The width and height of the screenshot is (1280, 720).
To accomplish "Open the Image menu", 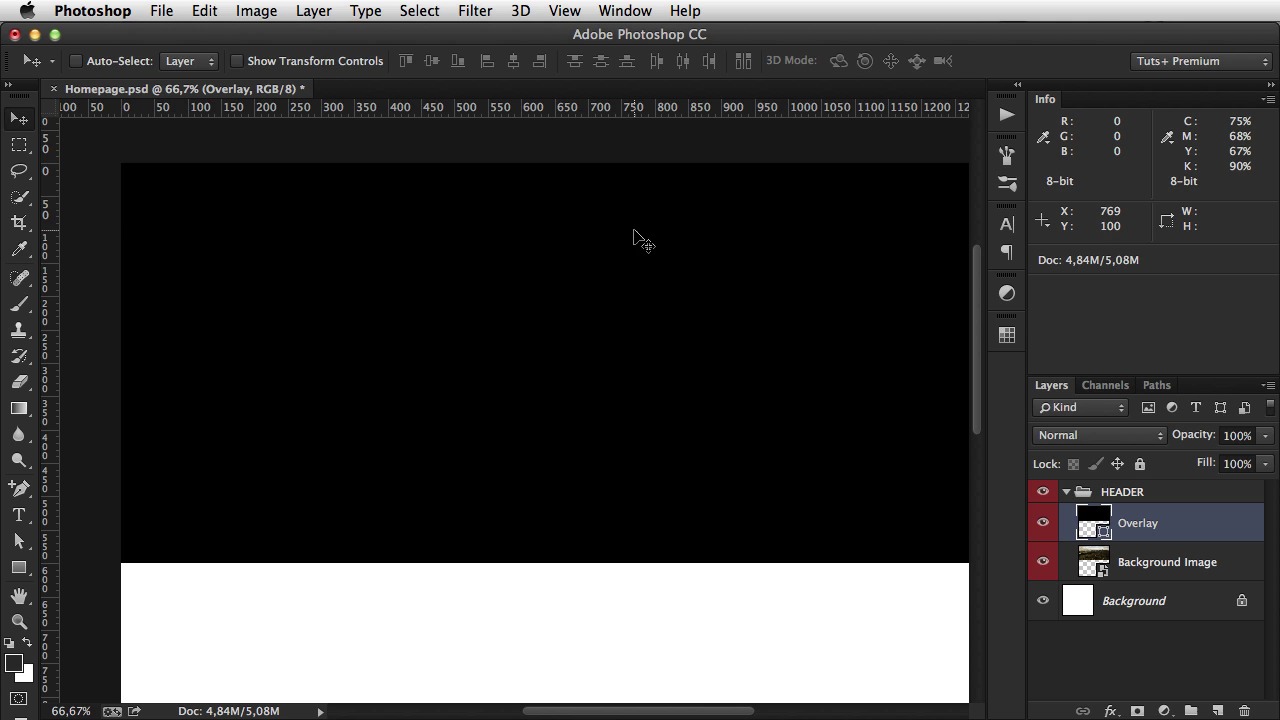I will pos(256,11).
